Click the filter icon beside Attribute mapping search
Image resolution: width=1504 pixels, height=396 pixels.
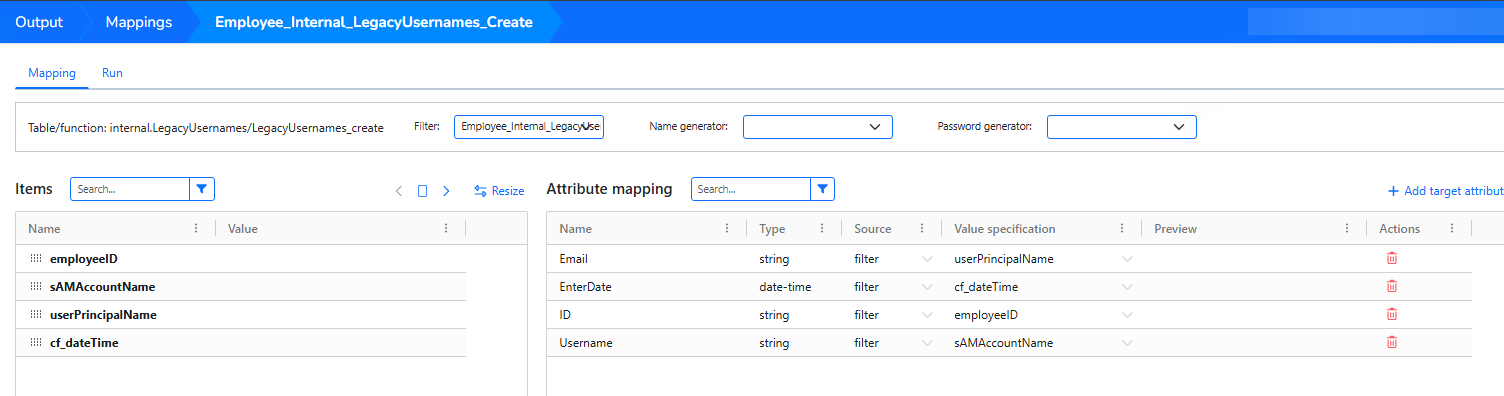(x=822, y=189)
